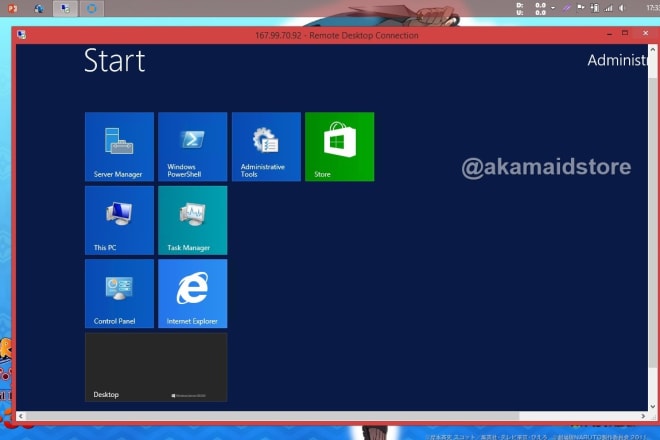Open the Administrative Tools tile
Image resolution: width=660 pixels, height=440 pixels.
point(266,147)
